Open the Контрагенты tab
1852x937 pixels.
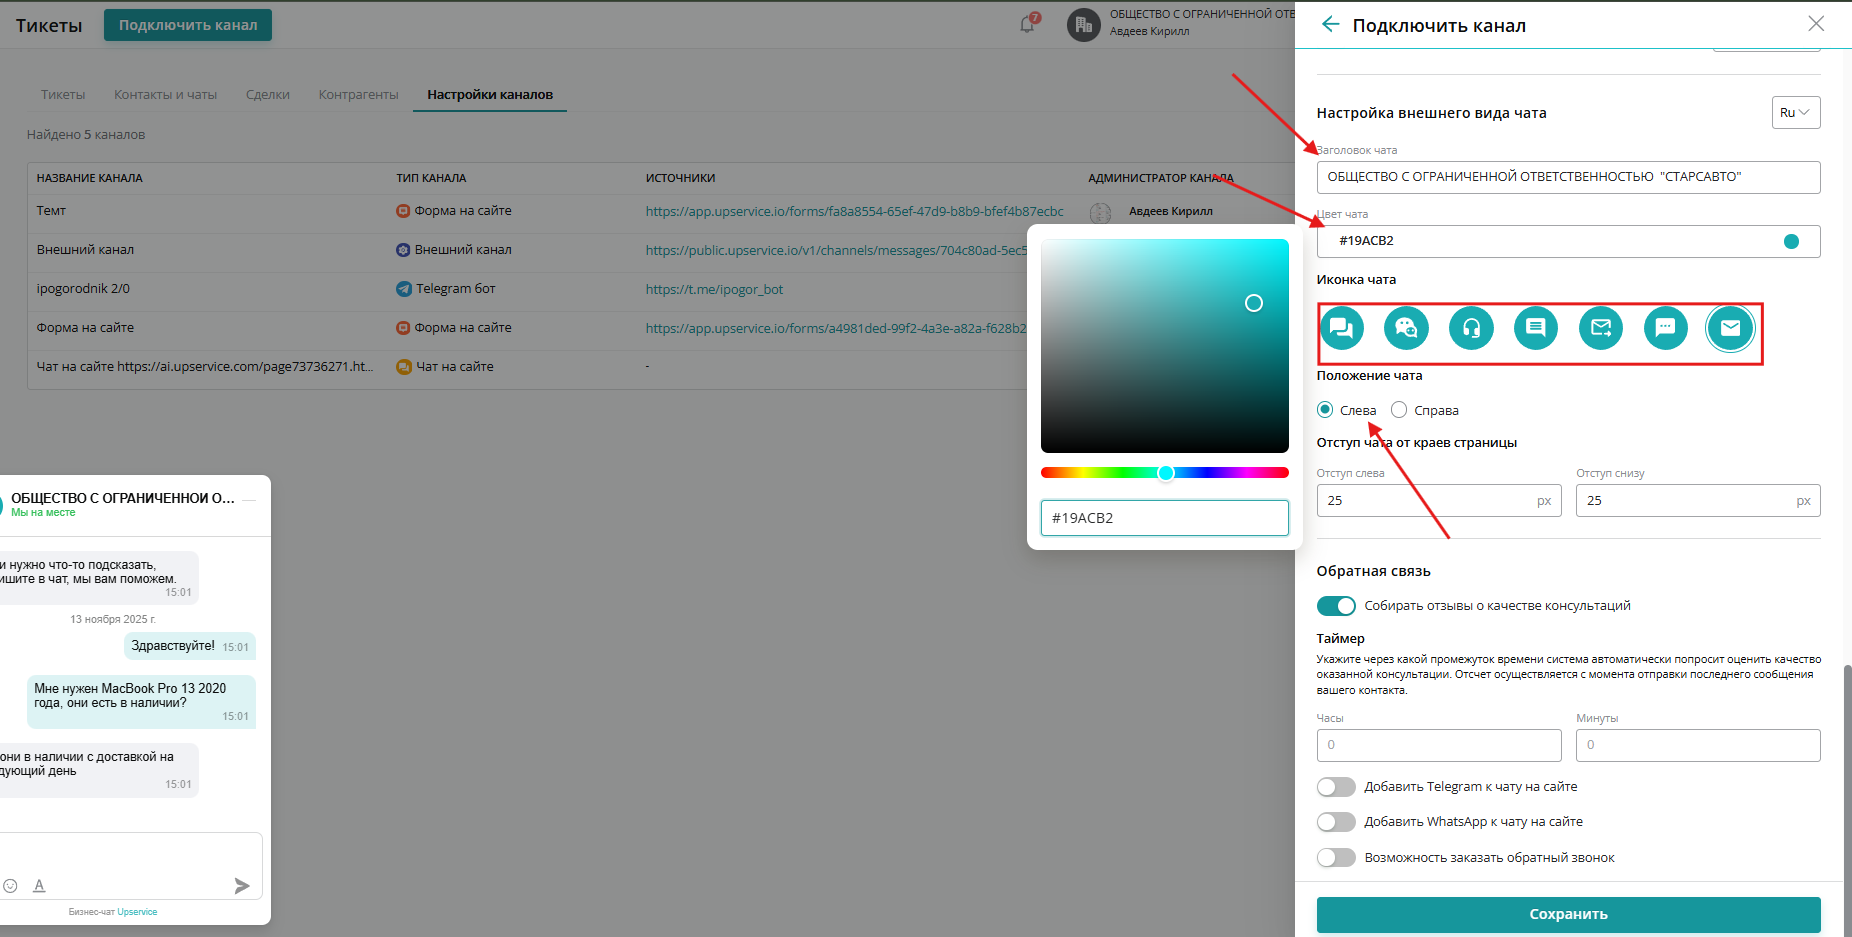(x=358, y=95)
